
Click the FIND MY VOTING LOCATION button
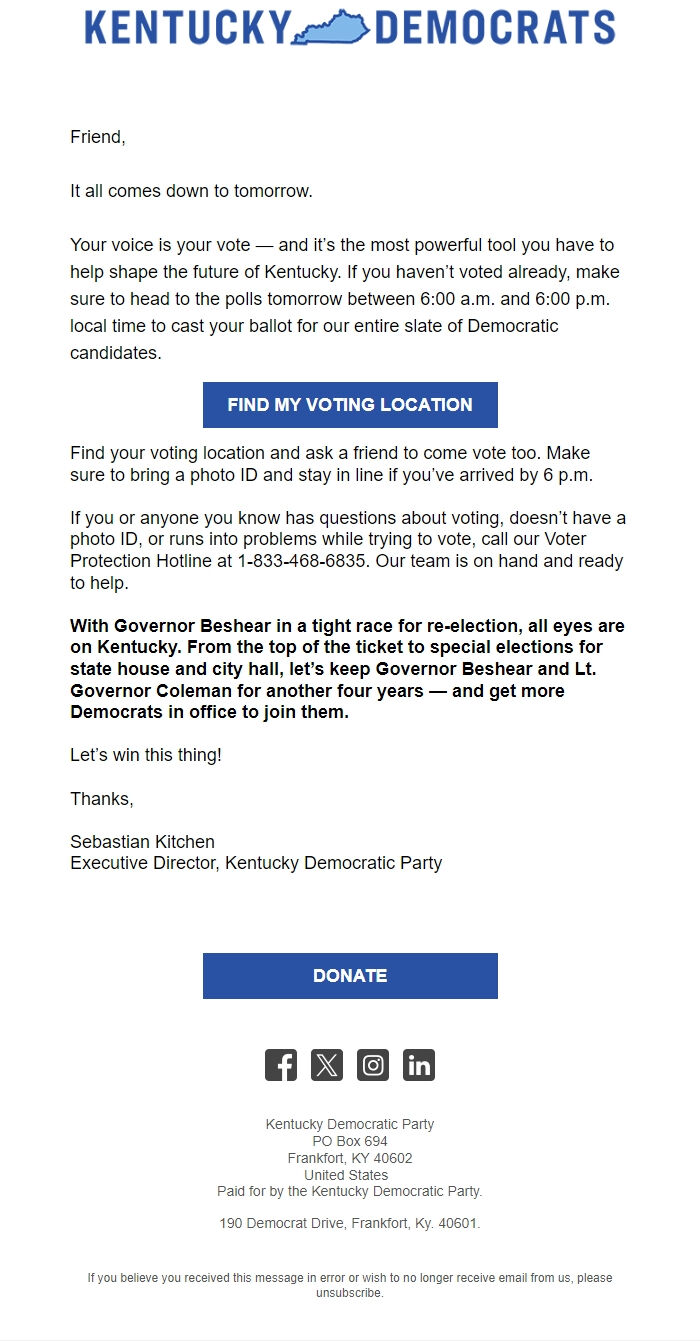click(349, 404)
